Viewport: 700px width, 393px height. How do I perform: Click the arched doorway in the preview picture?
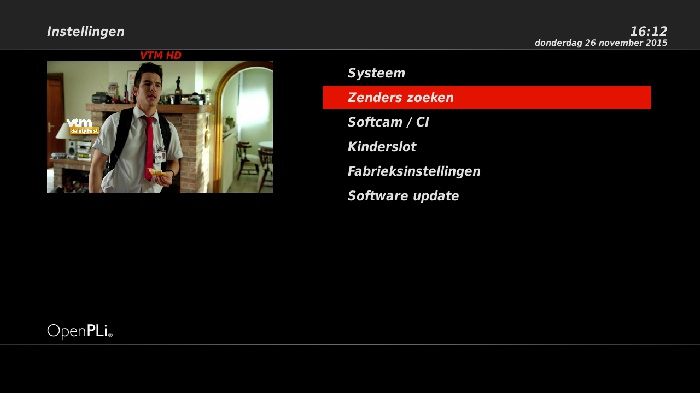tap(243, 127)
